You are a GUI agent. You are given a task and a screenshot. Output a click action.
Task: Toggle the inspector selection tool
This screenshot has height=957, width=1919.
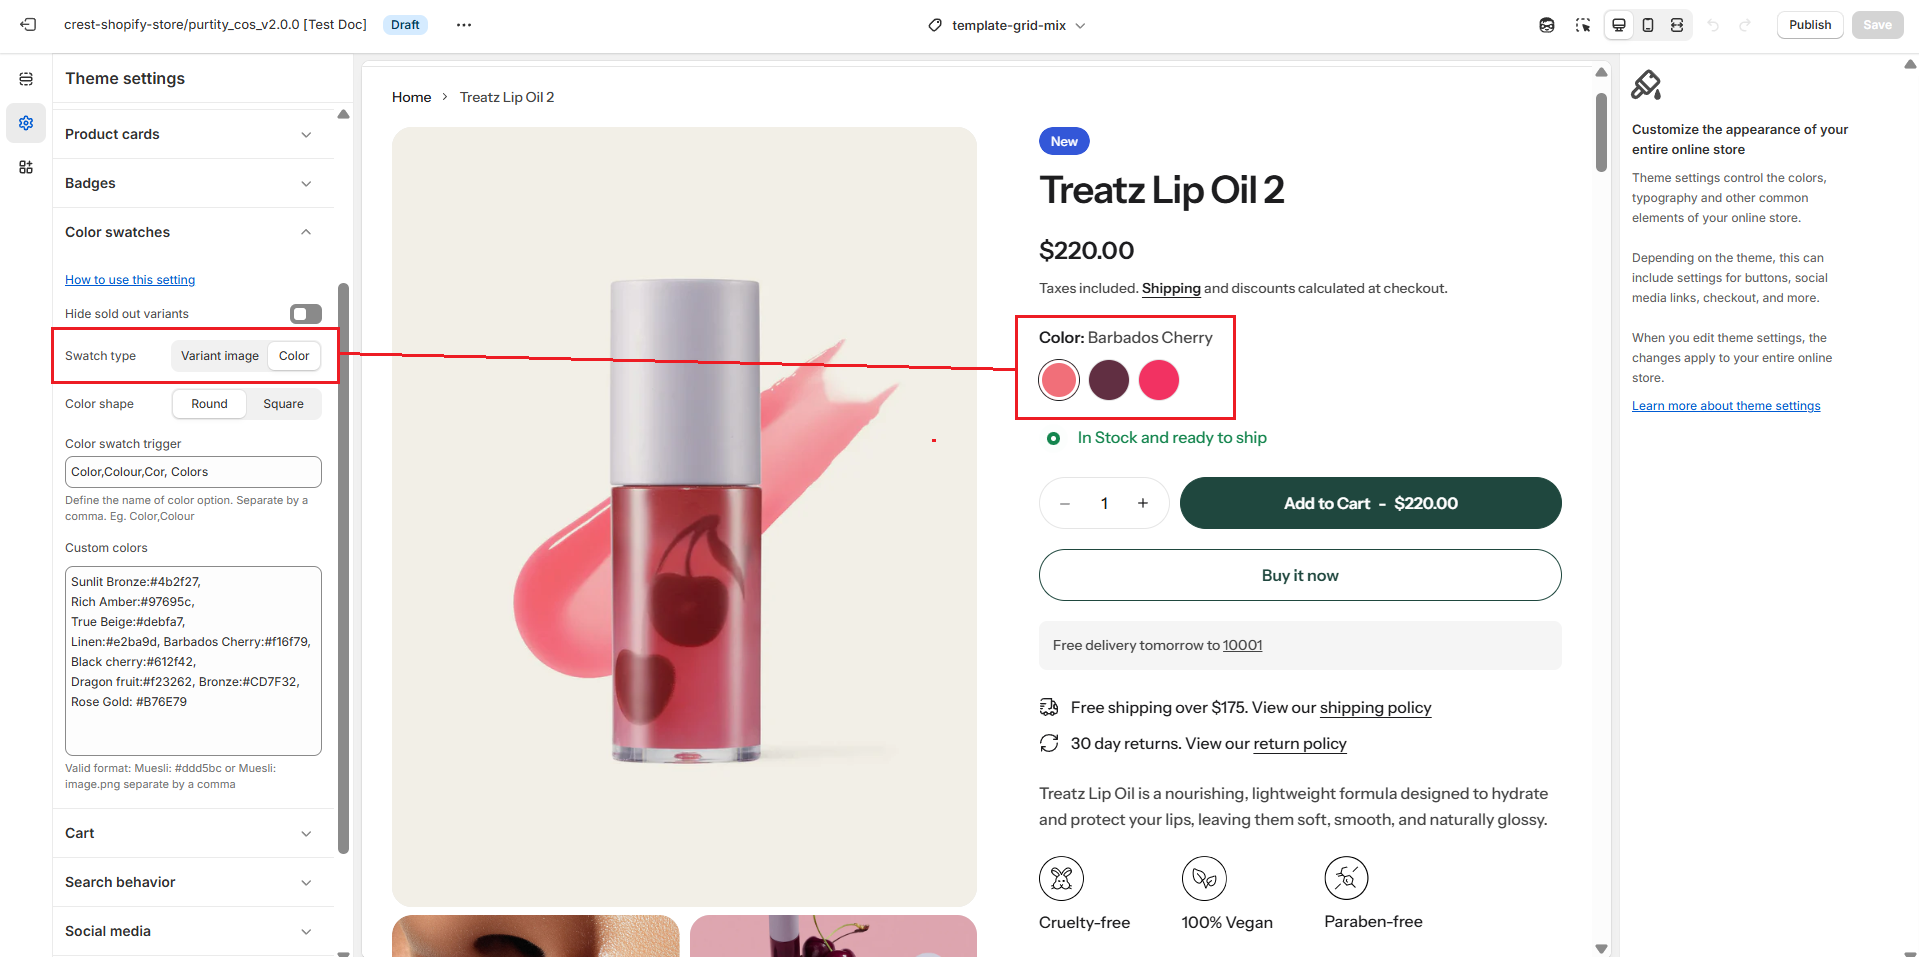[x=1582, y=25]
